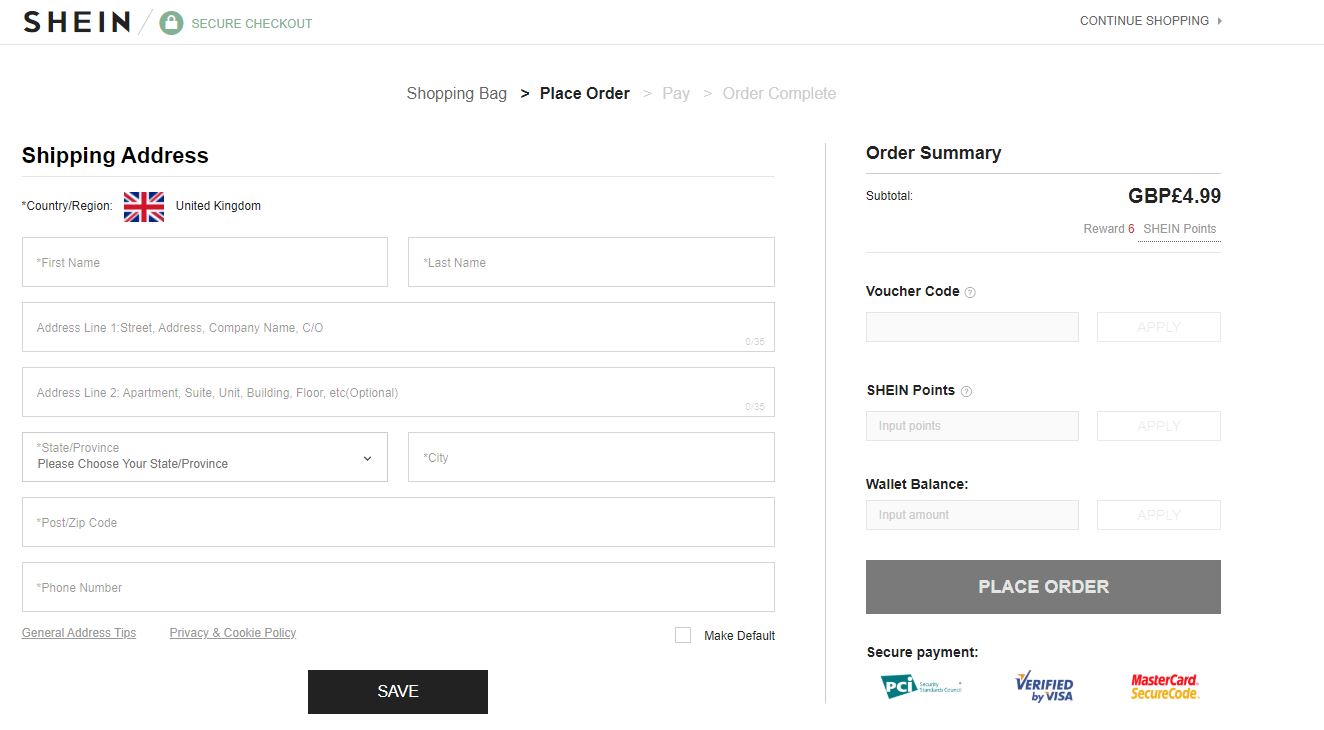Apply the voucher code

(1159, 327)
